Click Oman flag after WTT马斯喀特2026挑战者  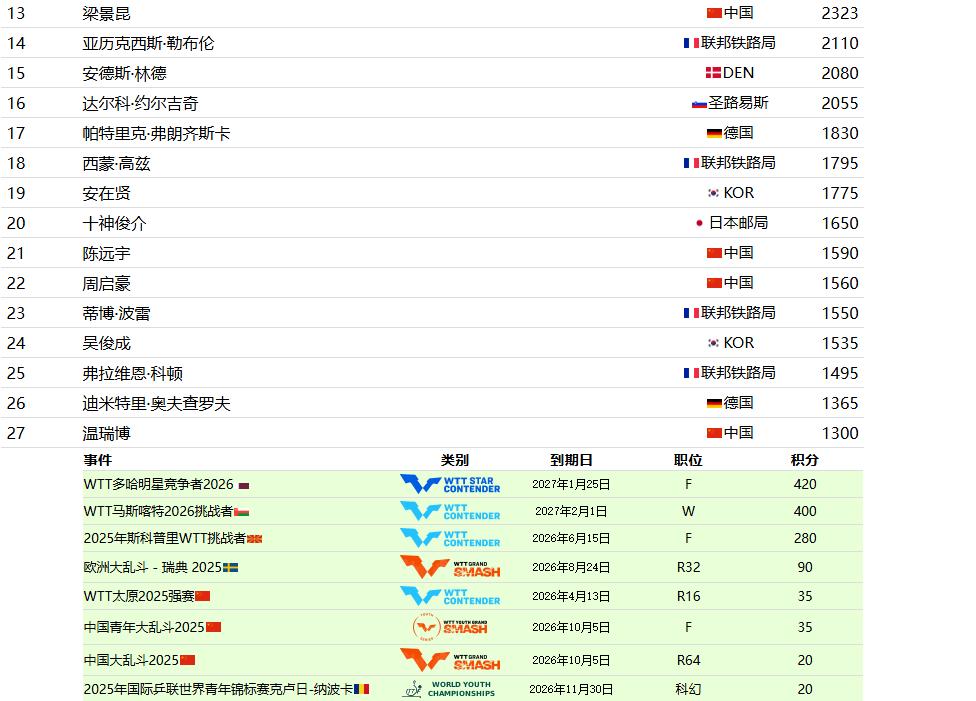[x=242, y=512]
